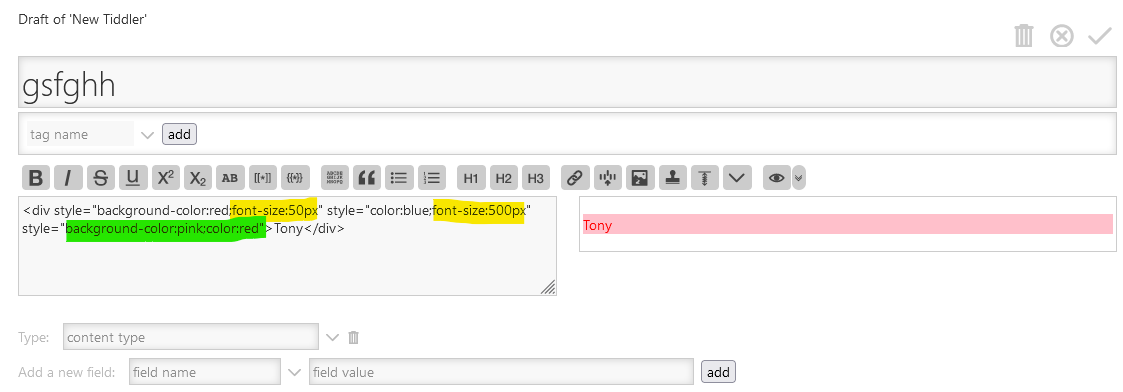Insert a block quote with the quote icon
The image size is (1123, 392).
[x=367, y=178]
